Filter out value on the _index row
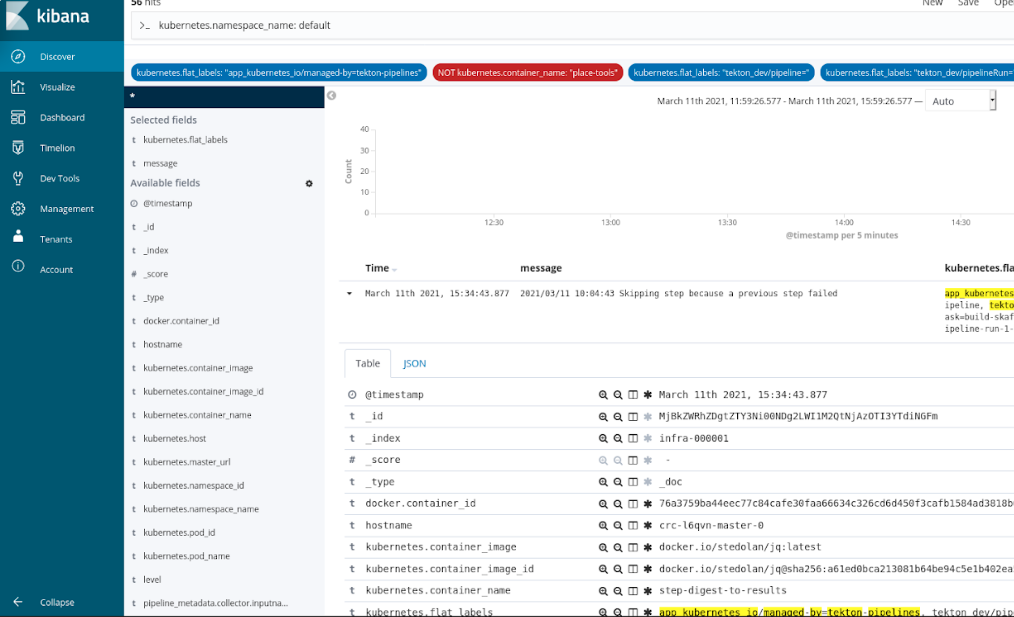The width and height of the screenshot is (1014, 617). 618,438
